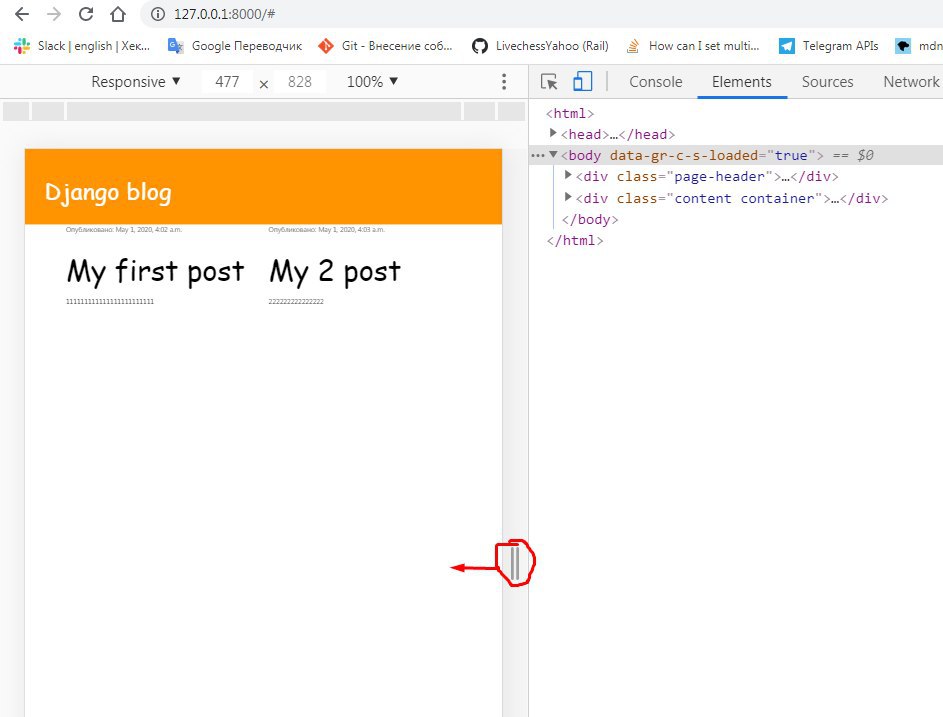This screenshot has width=943, height=717.
Task: Select the <html> node in DOM tree
Action: tap(570, 113)
